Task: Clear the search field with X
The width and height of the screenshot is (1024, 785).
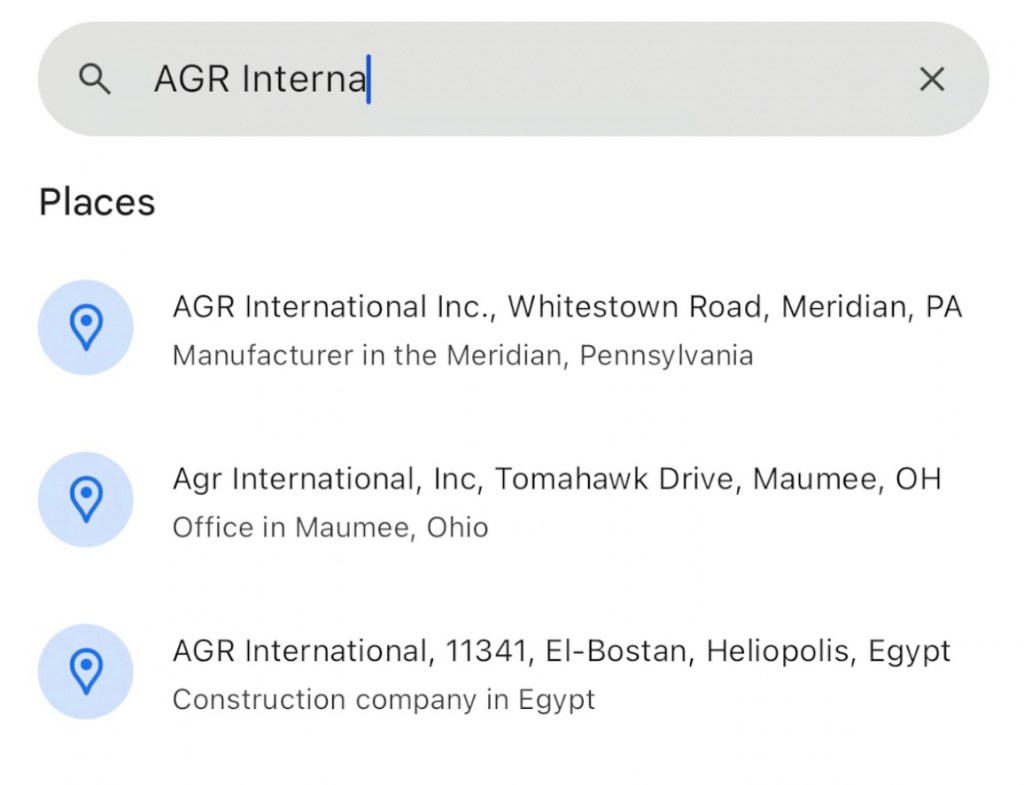Action: pos(931,79)
